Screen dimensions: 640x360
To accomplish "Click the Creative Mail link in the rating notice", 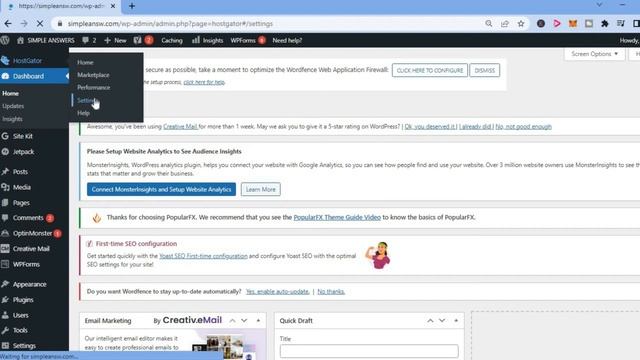I will 180,127.
